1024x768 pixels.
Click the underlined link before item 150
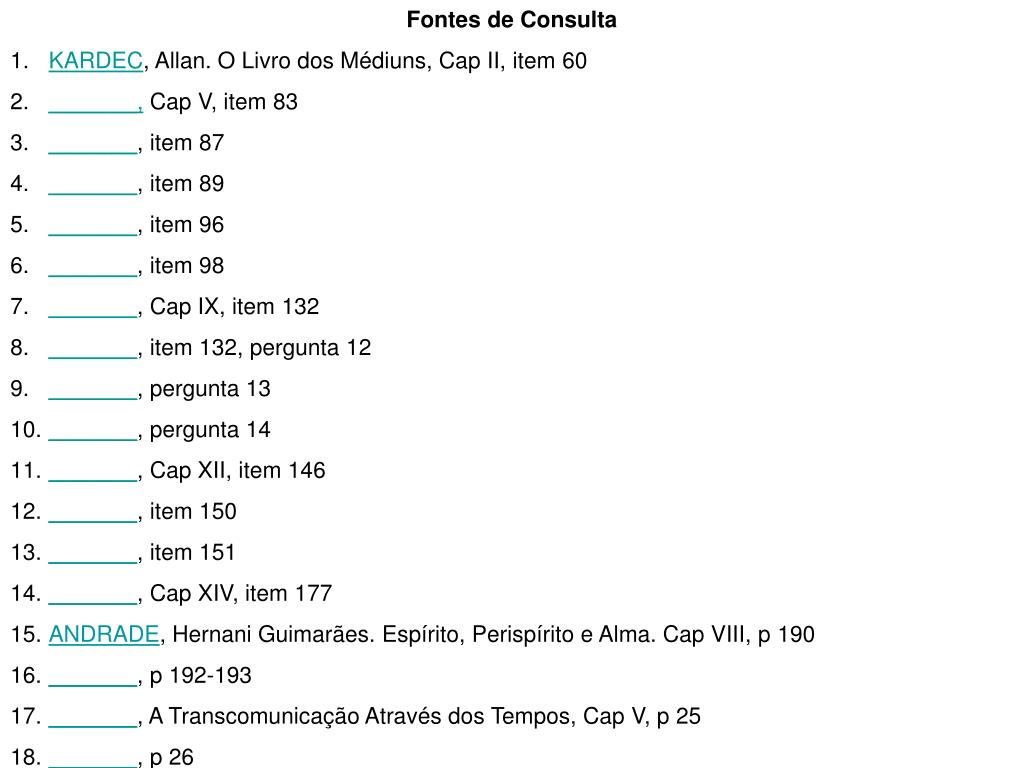point(93,514)
